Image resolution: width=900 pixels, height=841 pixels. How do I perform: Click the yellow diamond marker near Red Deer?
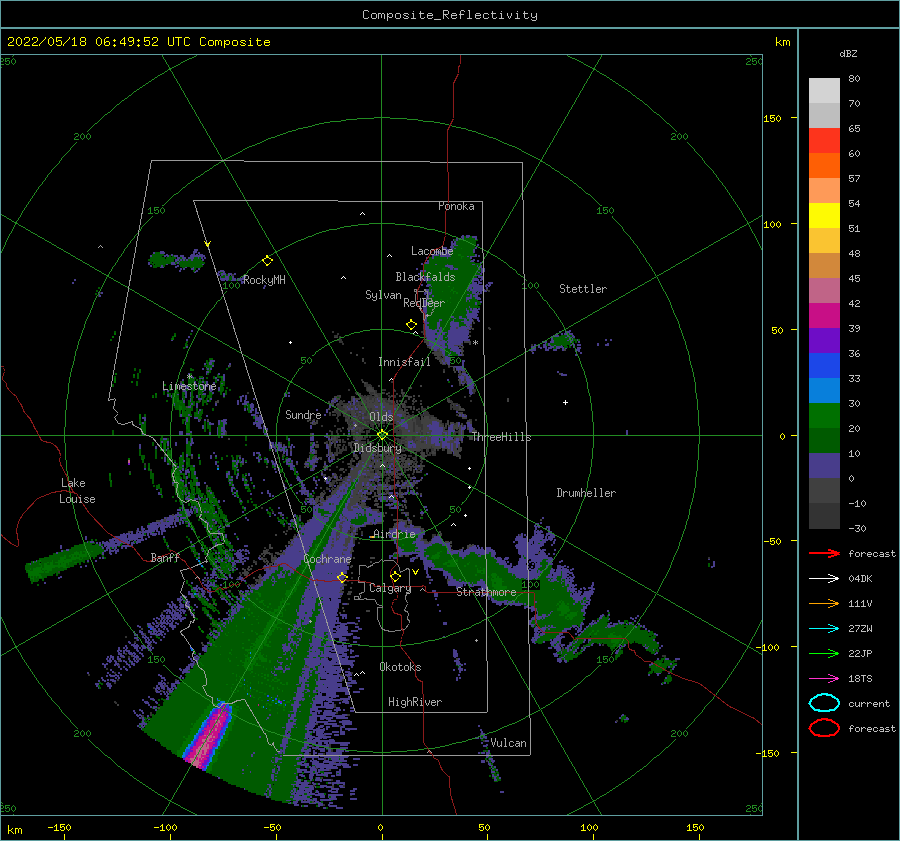click(412, 325)
